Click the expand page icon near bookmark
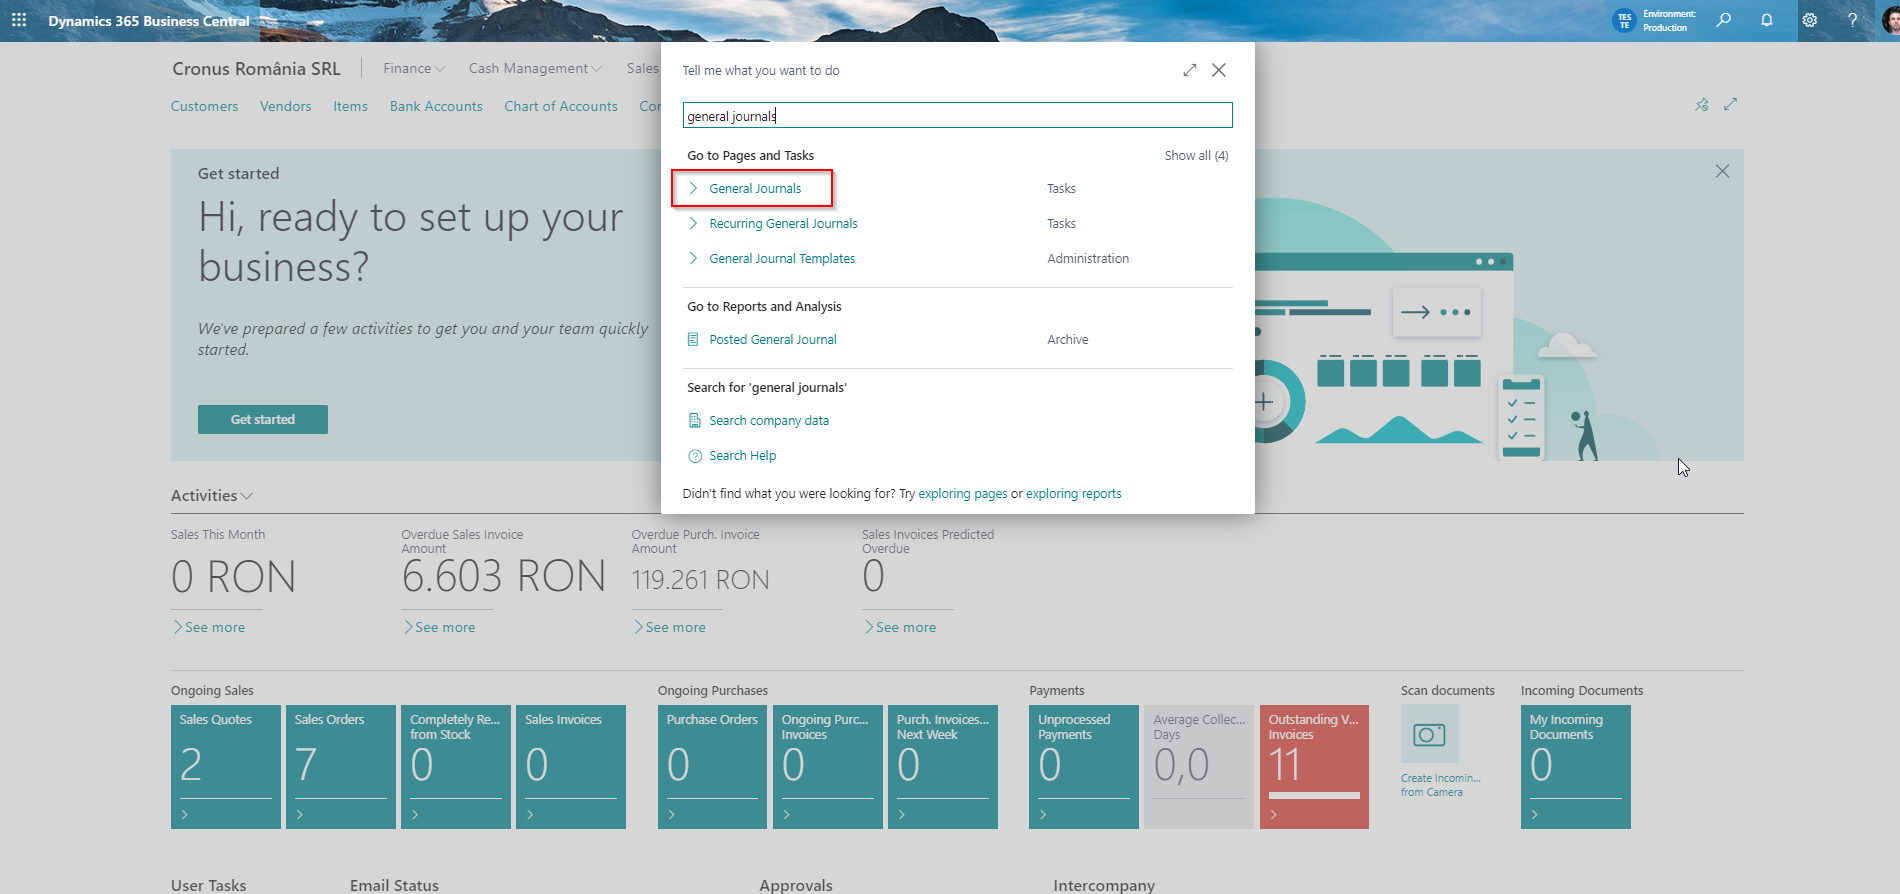Image resolution: width=1900 pixels, height=894 pixels. pyautogui.click(x=1731, y=104)
